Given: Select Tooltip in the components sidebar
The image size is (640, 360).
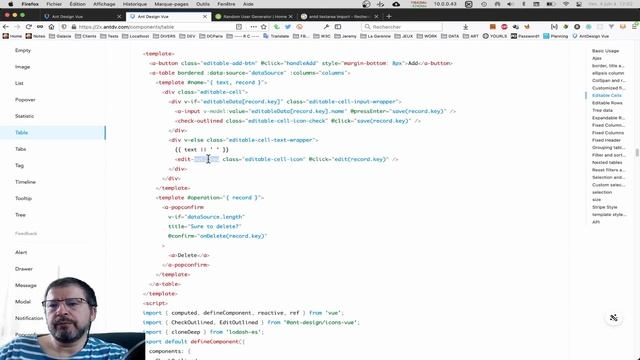Looking at the screenshot, I should pyautogui.click(x=23, y=198).
